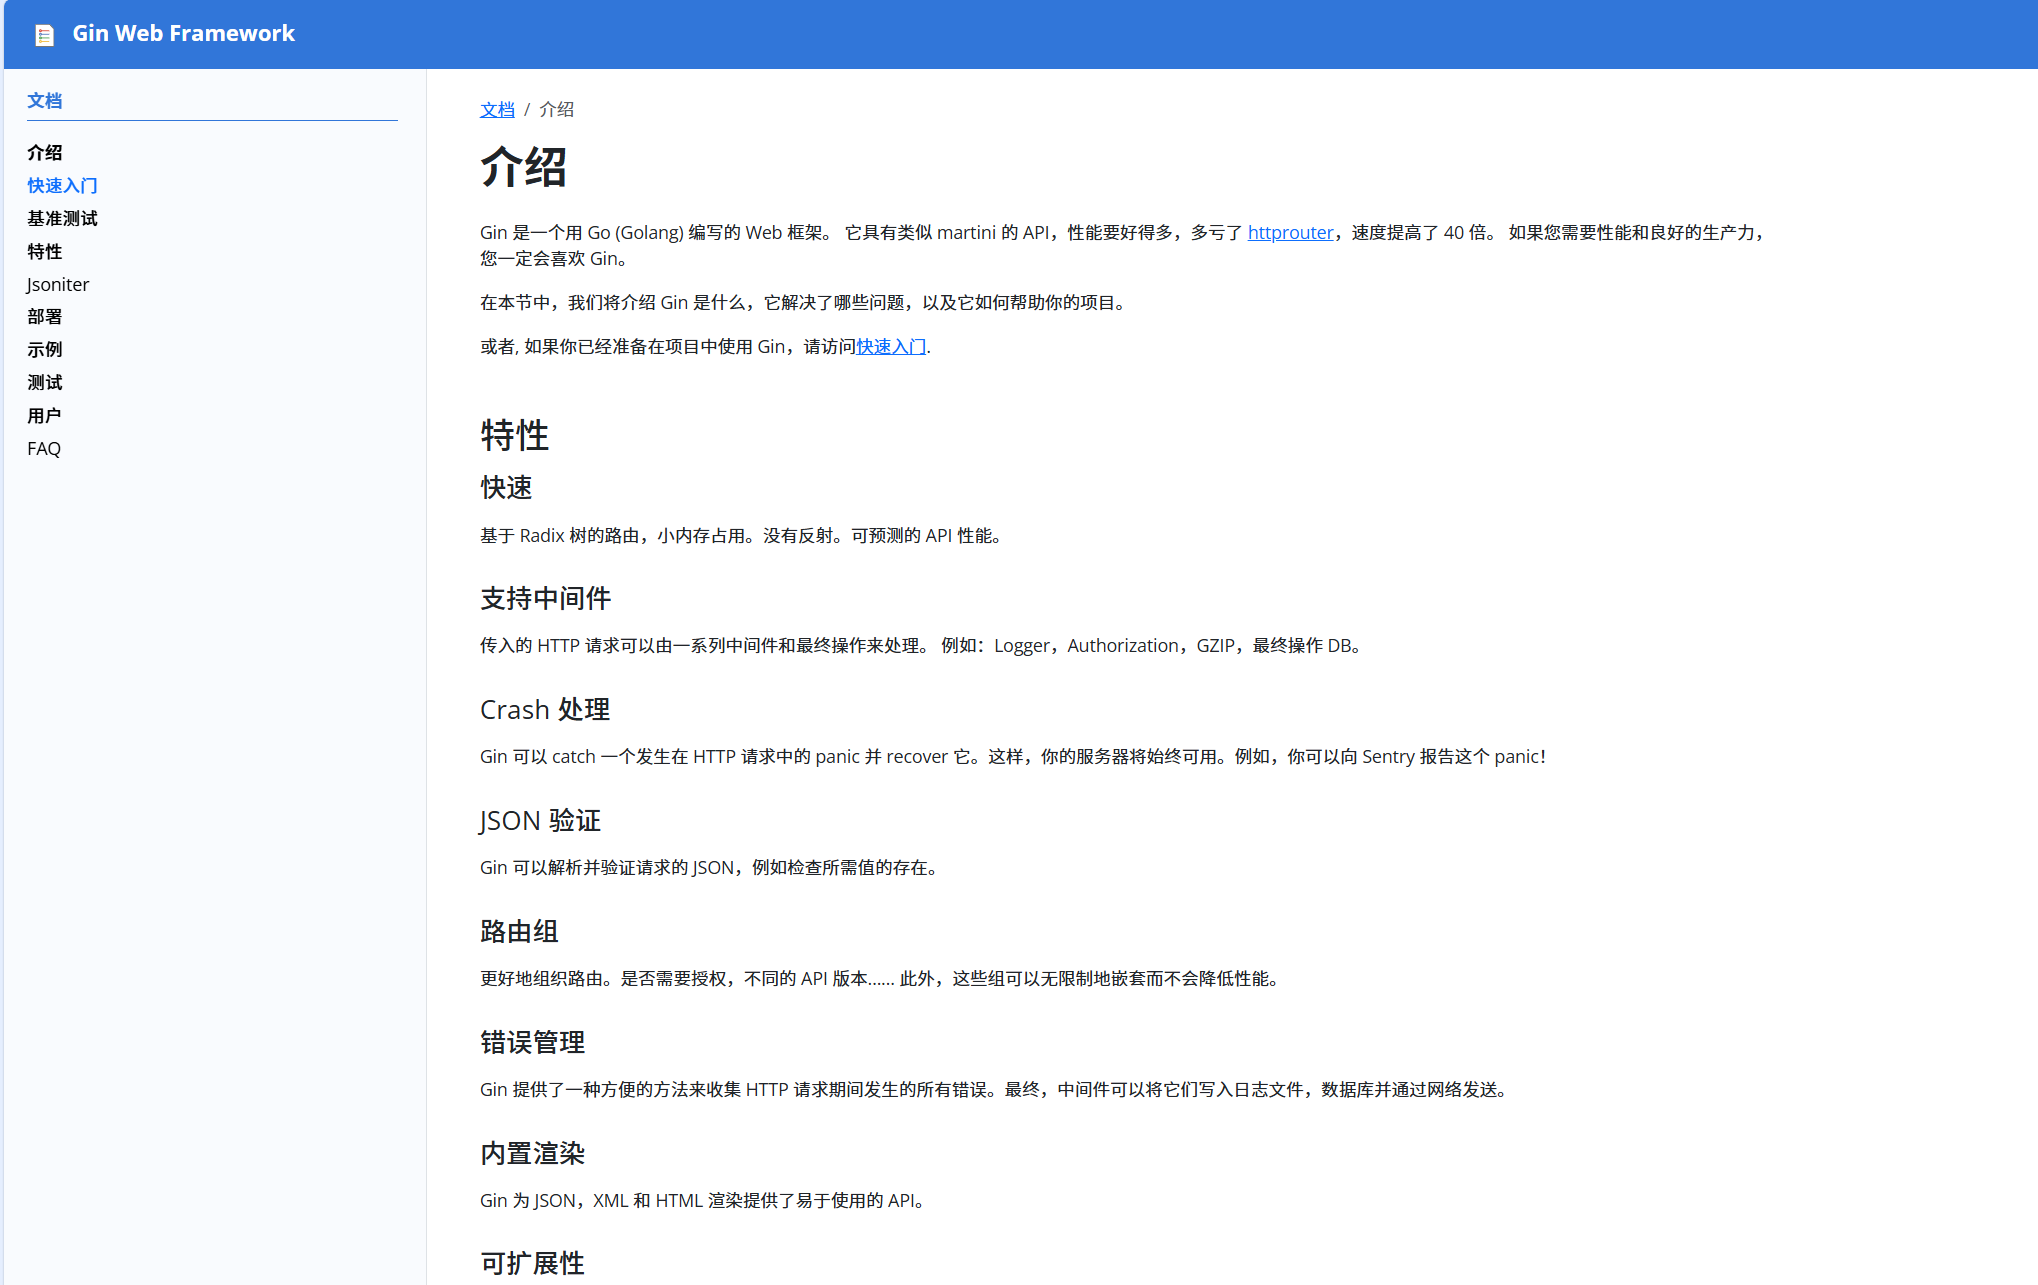Open the 文档 sidebar section heading
Image resolution: width=2038 pixels, height=1285 pixels.
[x=45, y=101]
